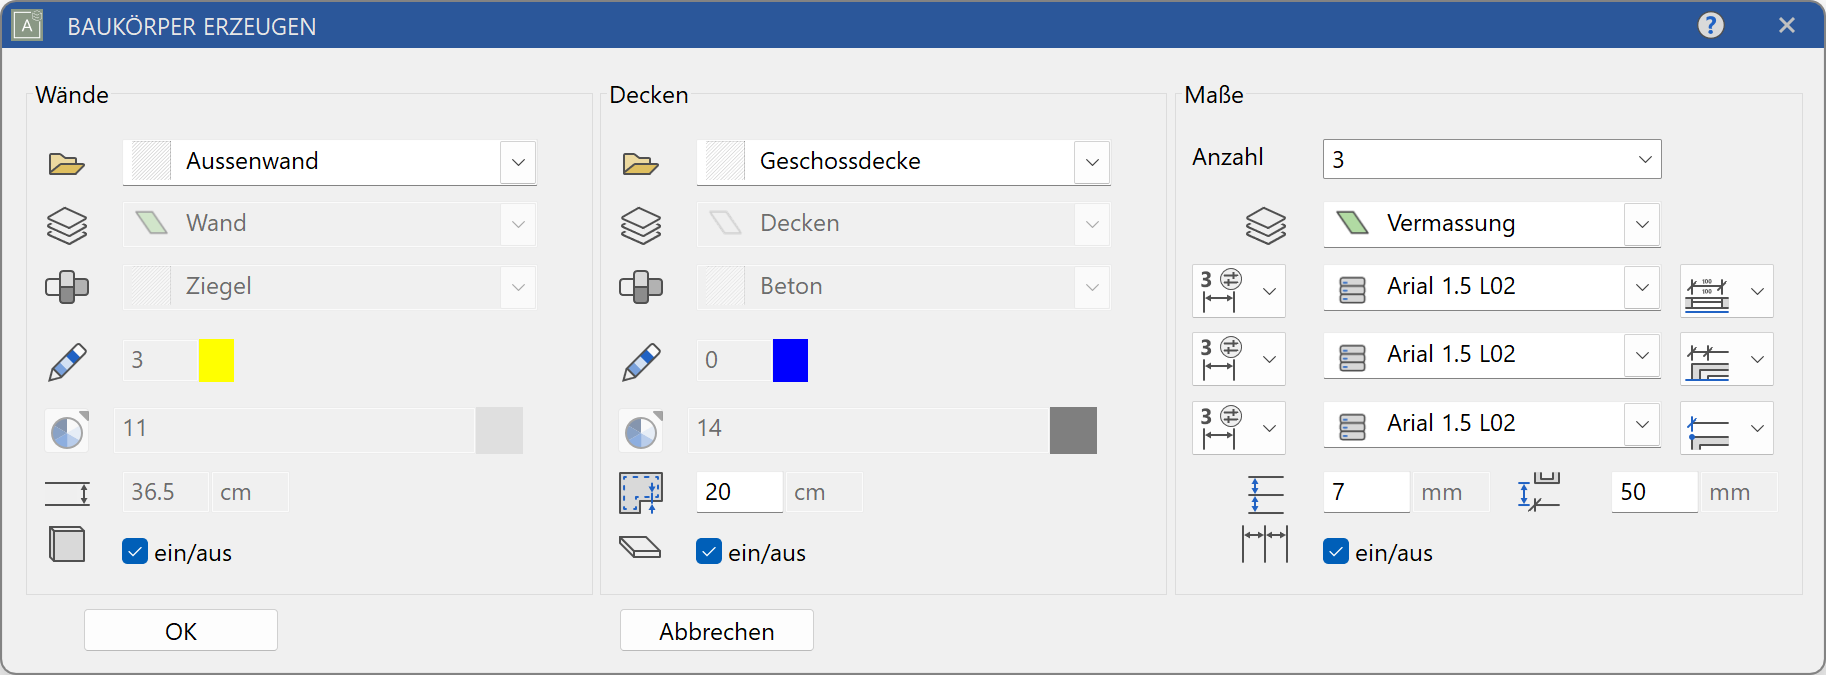Expand the Vermassung layer dropdown

[1642, 224]
